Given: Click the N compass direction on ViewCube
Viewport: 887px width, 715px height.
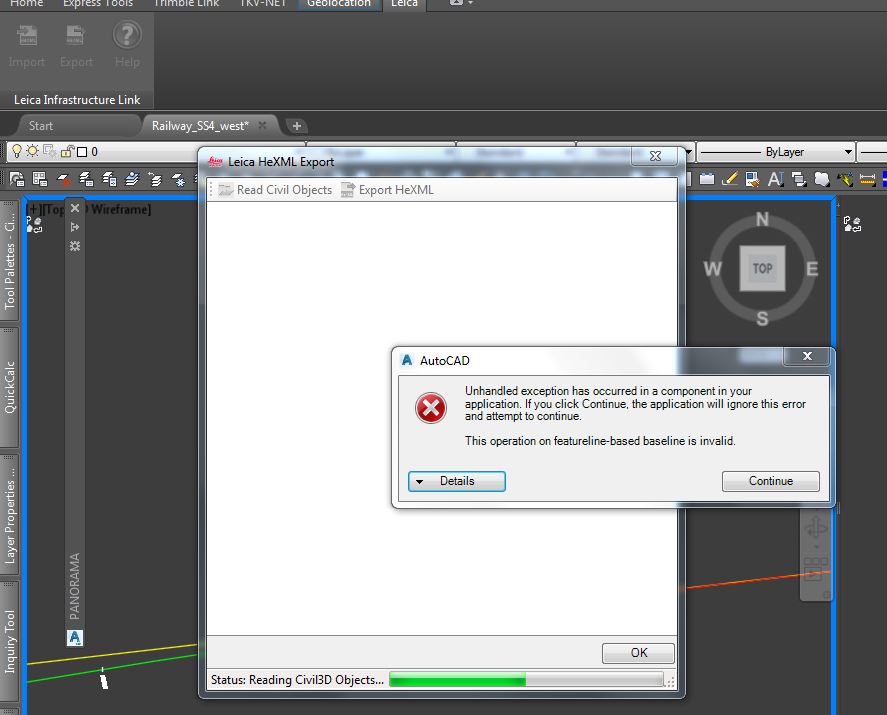Looking at the screenshot, I should 762,219.
